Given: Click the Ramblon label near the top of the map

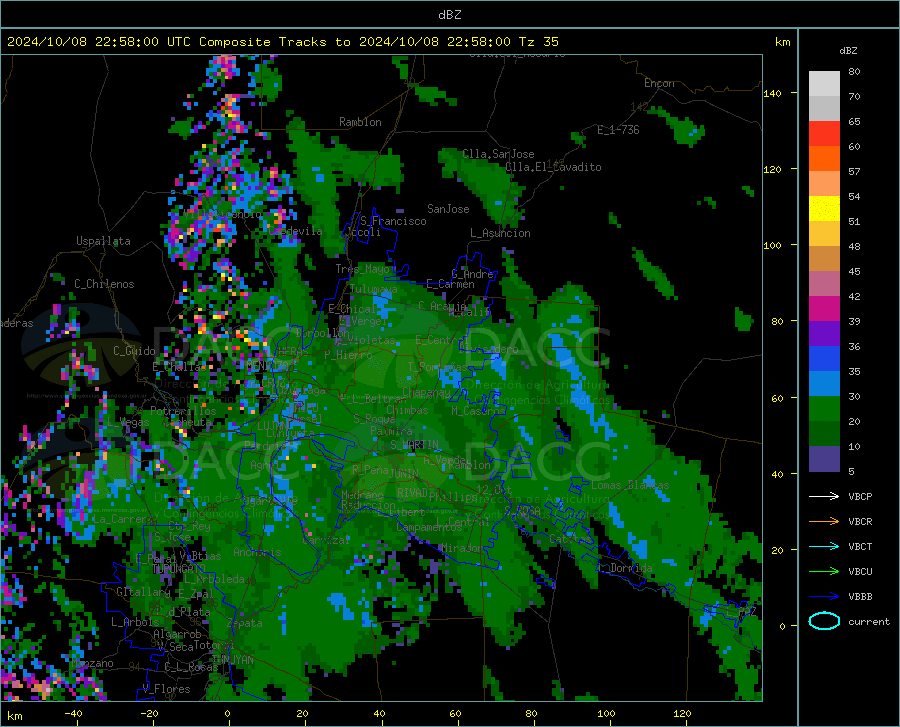Looking at the screenshot, I should click(360, 122).
